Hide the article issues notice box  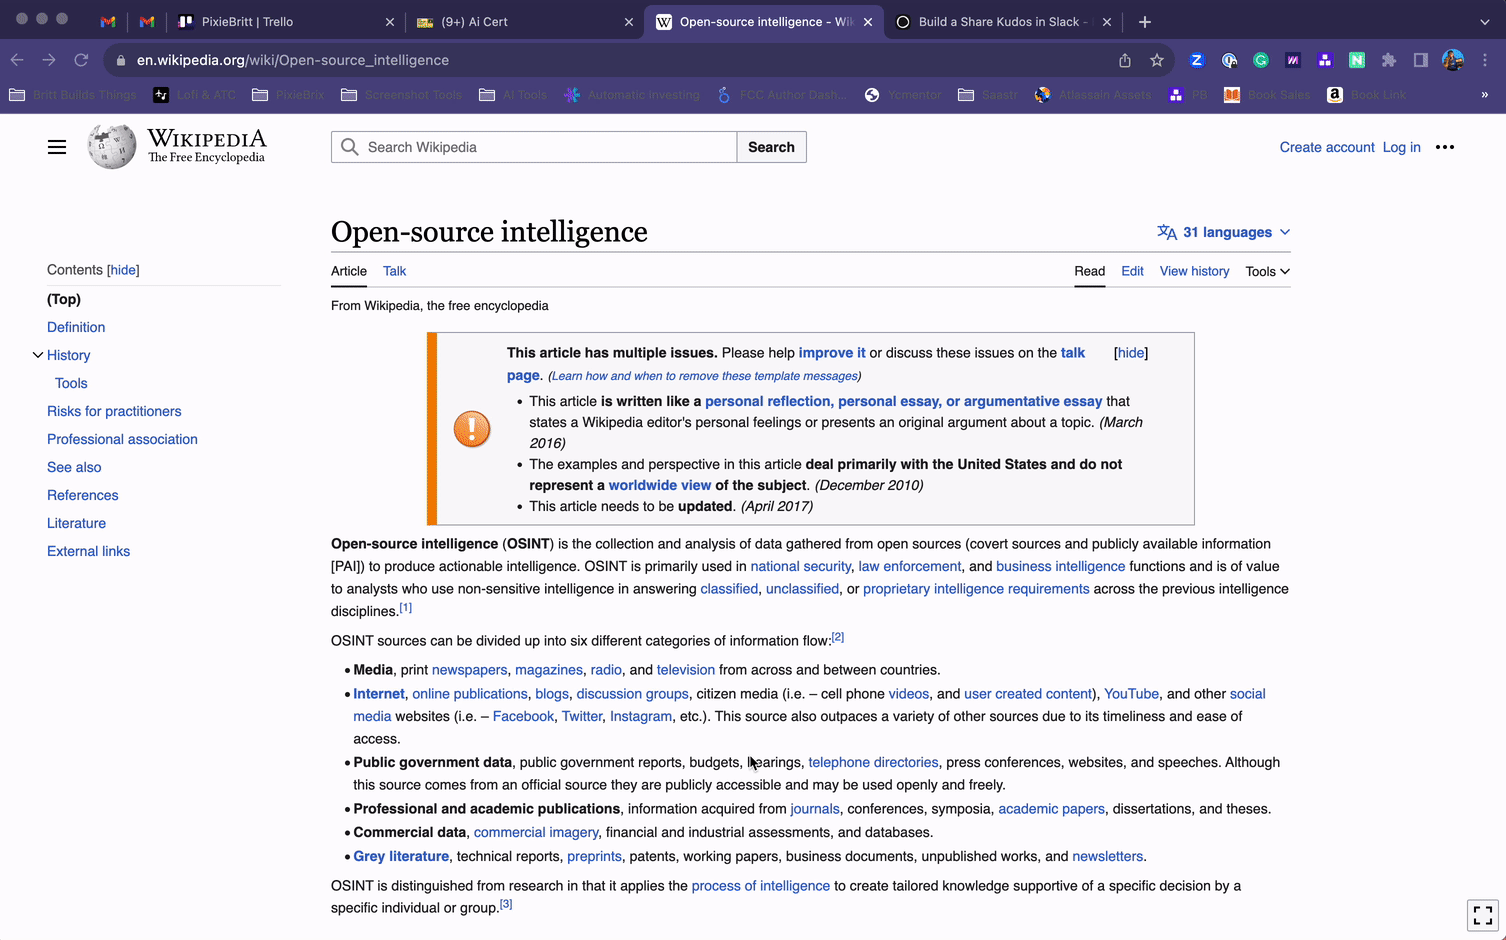[1131, 353]
